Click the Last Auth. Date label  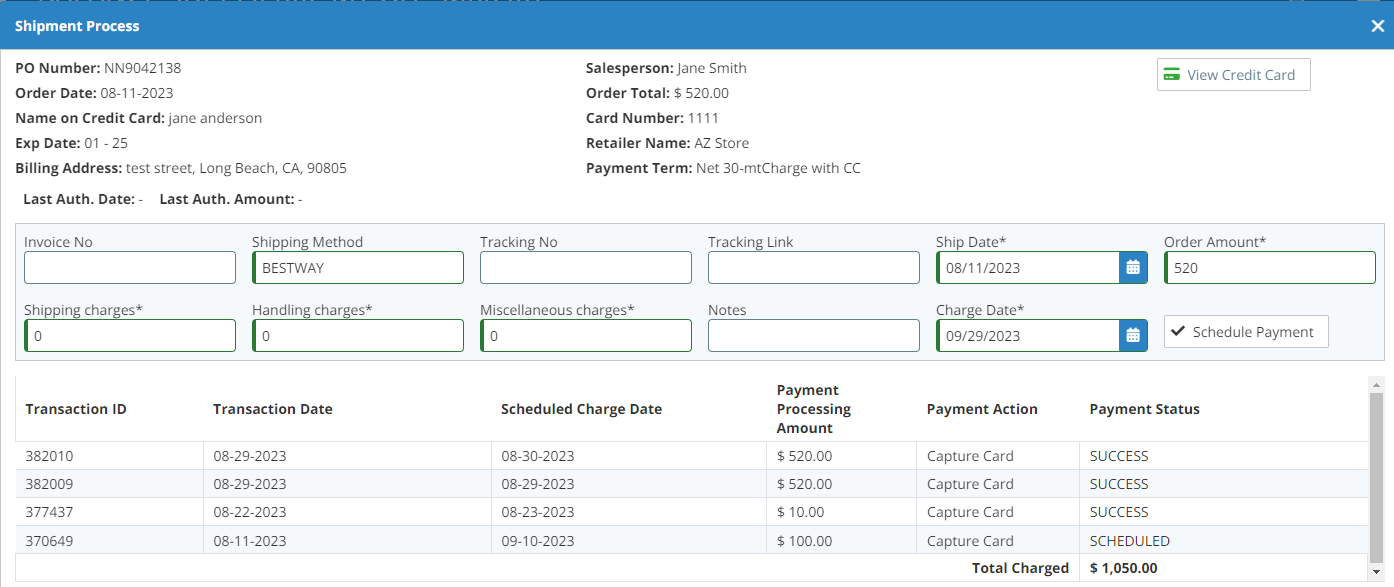tap(79, 199)
